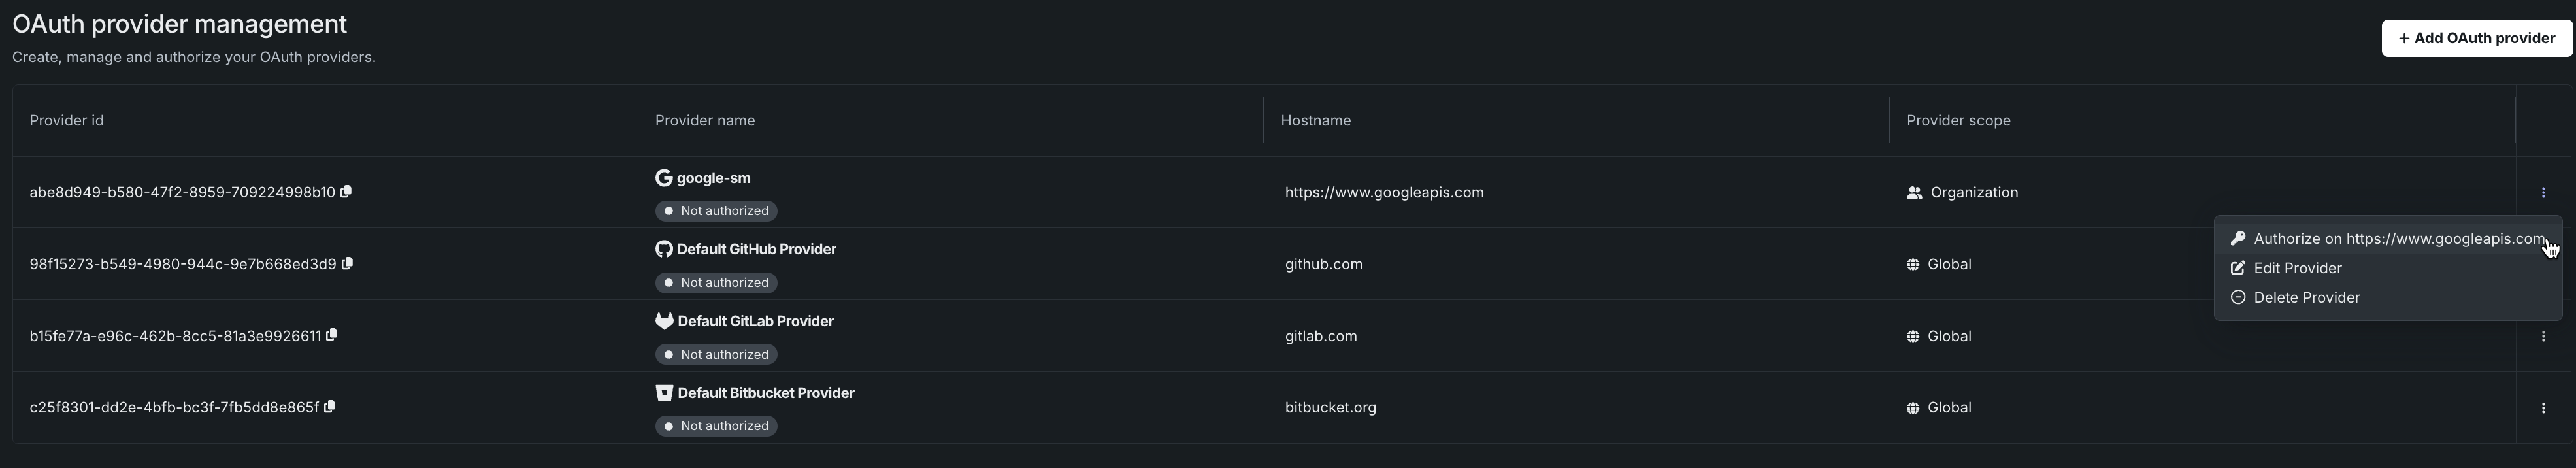Open the actions menu for the Bitbucket provider
Viewport: 2576px width, 468px height.
tap(2543, 408)
